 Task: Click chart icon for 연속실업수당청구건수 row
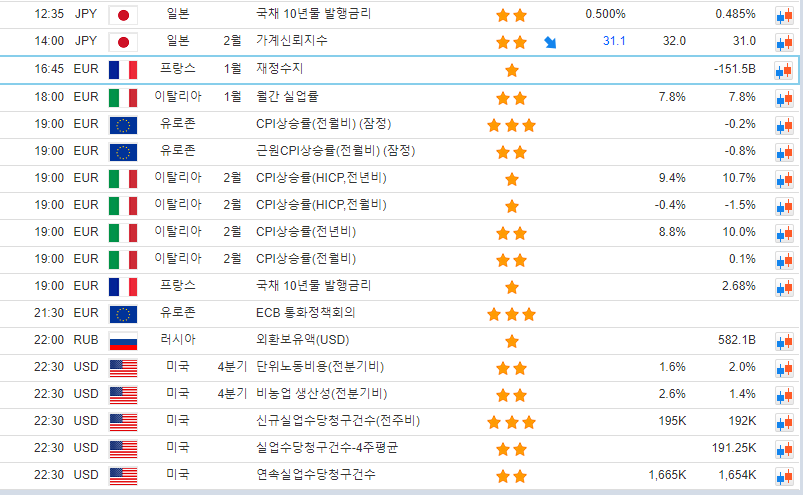[x=783, y=475]
